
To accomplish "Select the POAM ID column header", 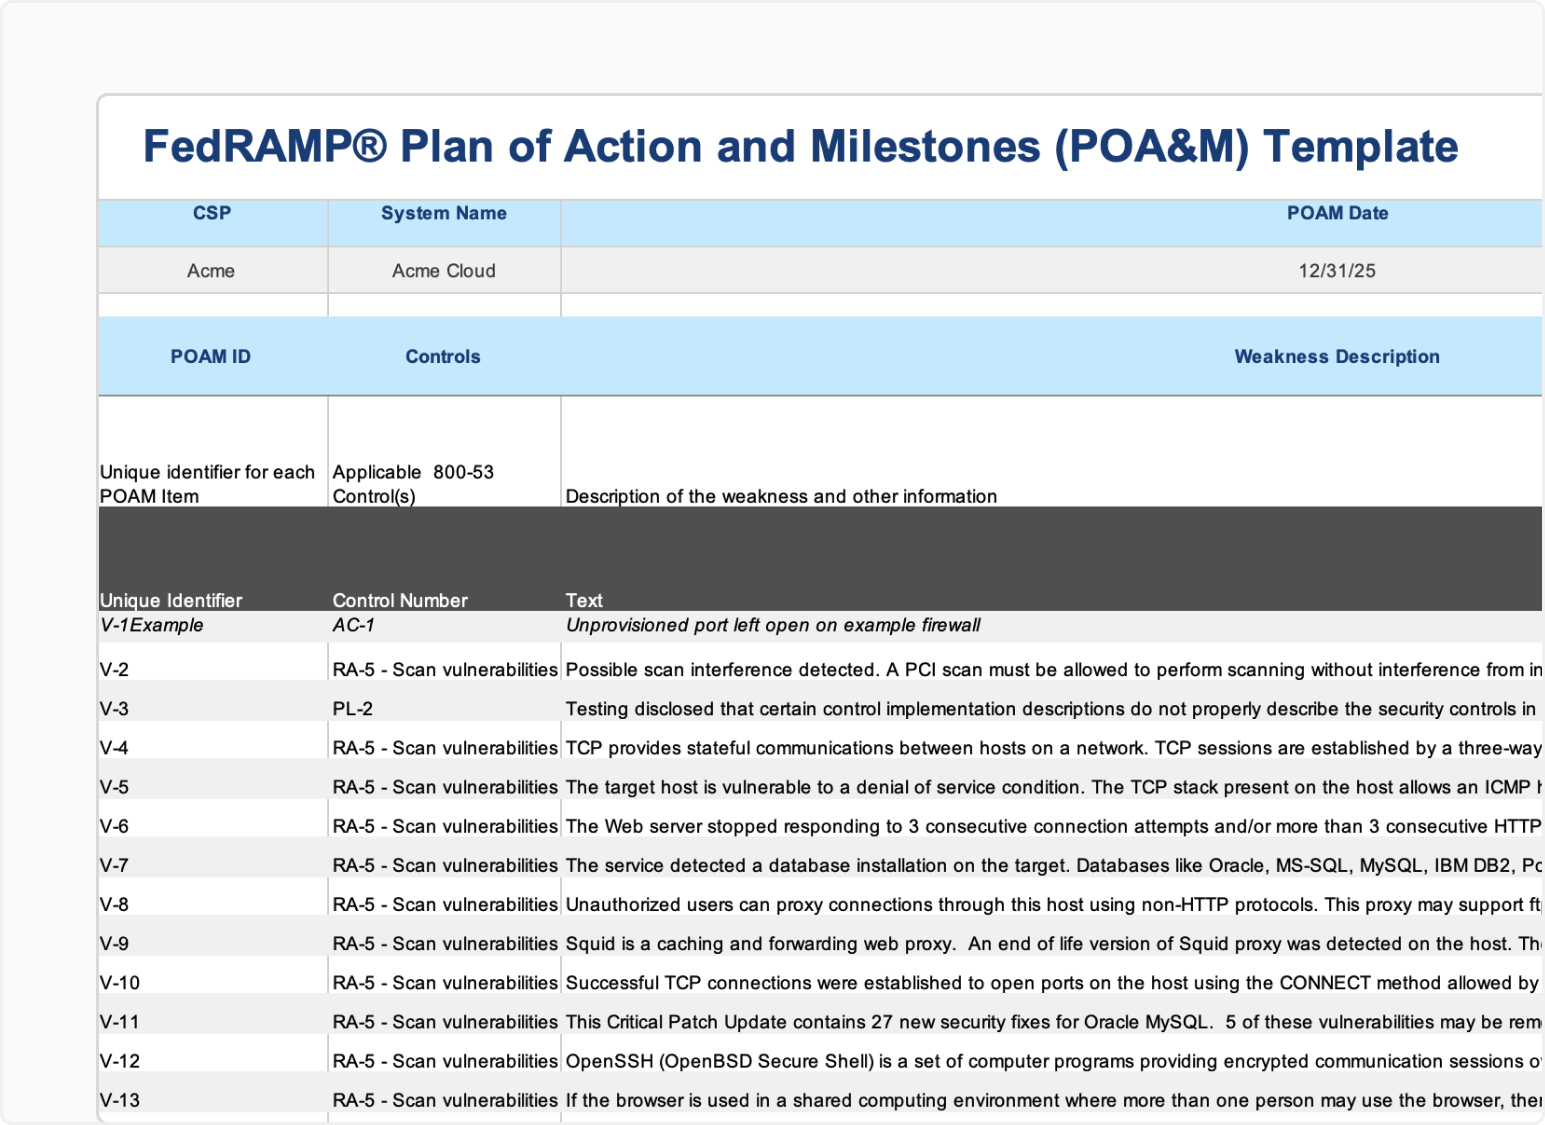I will click(213, 356).
